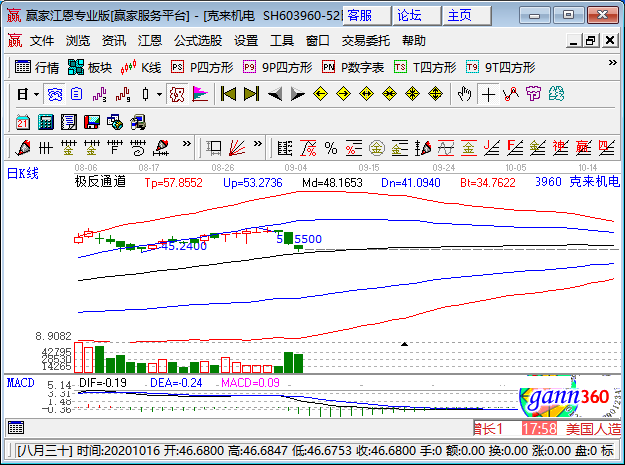
Task: Click the black vertical grid lines tool
Action: coord(45,148)
